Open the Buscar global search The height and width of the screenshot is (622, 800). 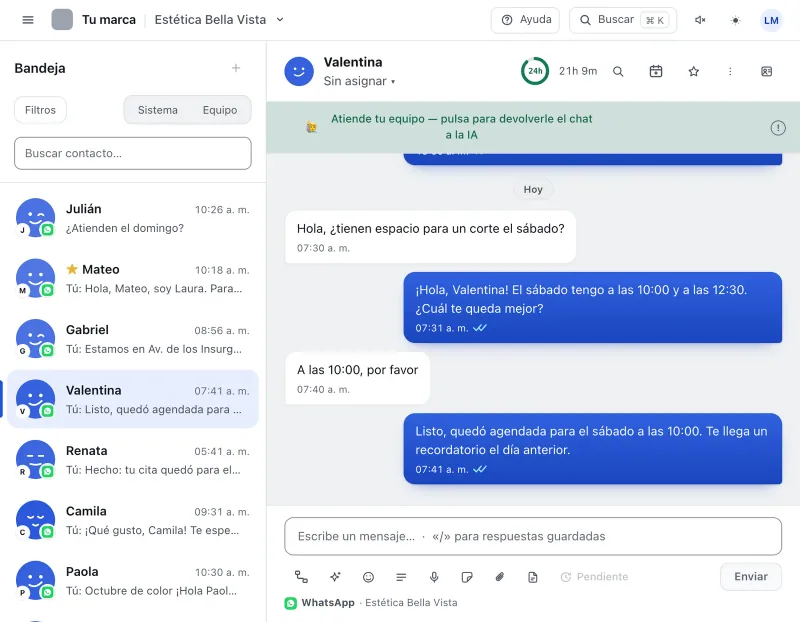click(x=623, y=20)
